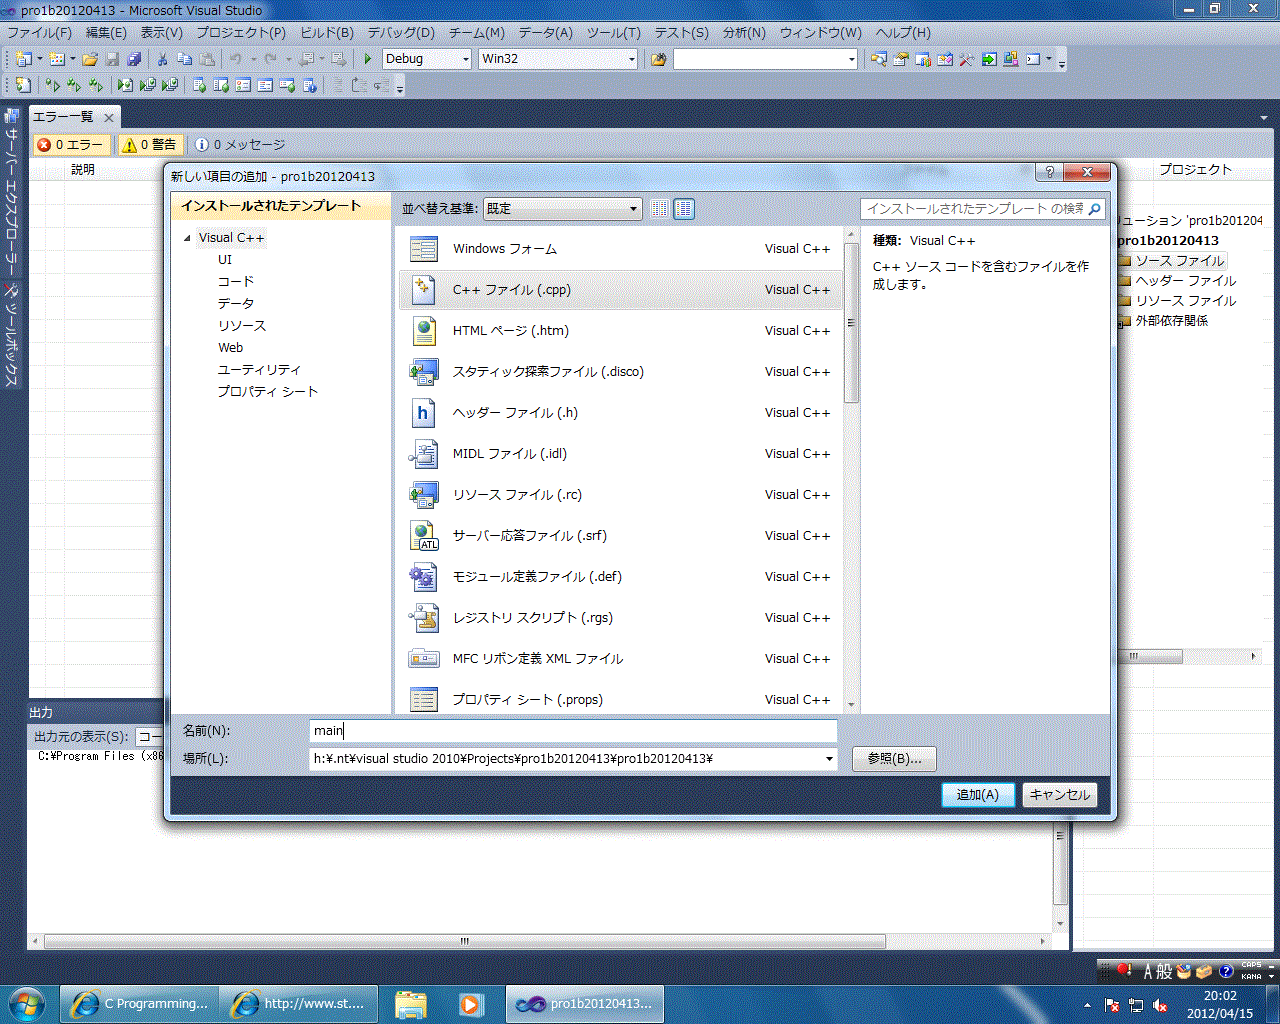The image size is (1280, 1024).
Task: Switch template list to medium icons view
Action: (x=684, y=209)
